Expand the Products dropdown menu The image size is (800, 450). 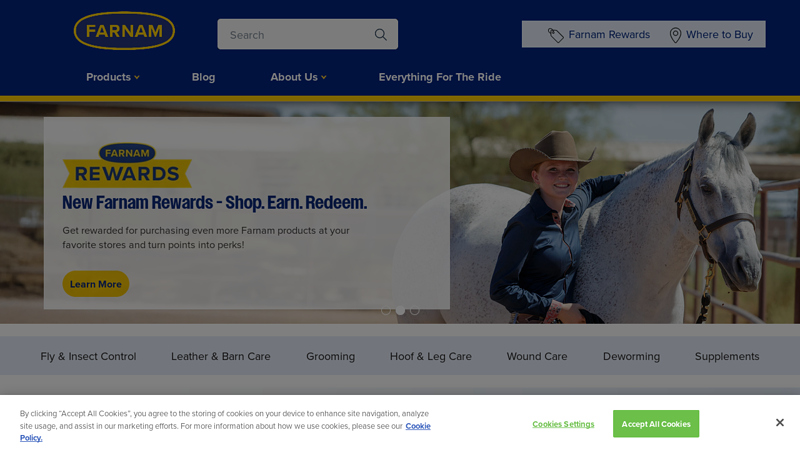coord(113,77)
